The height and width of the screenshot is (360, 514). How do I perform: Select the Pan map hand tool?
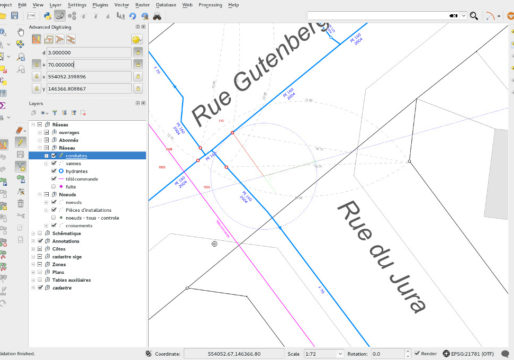[x=21, y=32]
